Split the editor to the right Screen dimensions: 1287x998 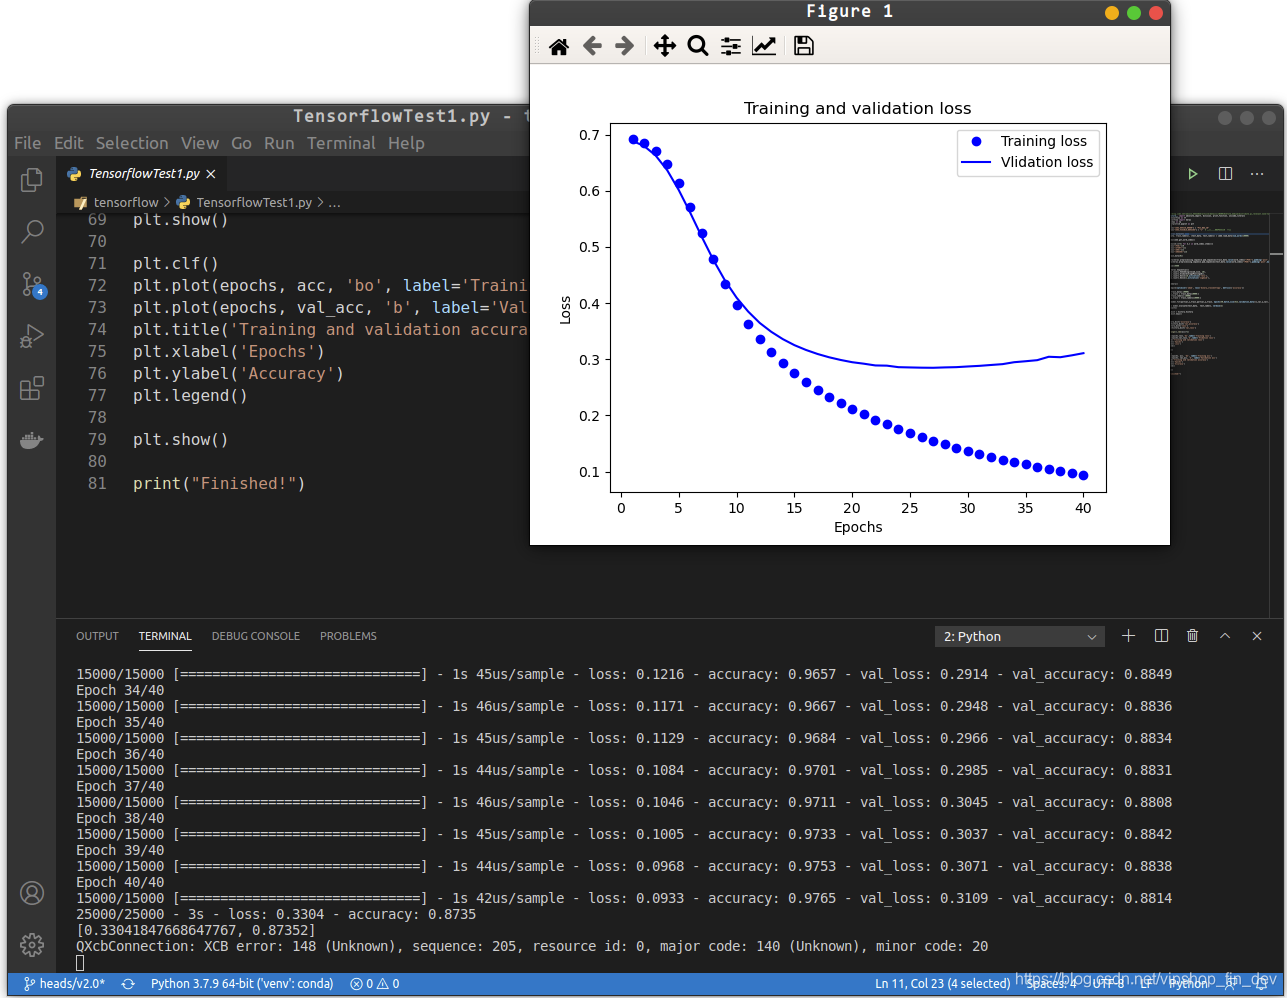pos(1225,174)
